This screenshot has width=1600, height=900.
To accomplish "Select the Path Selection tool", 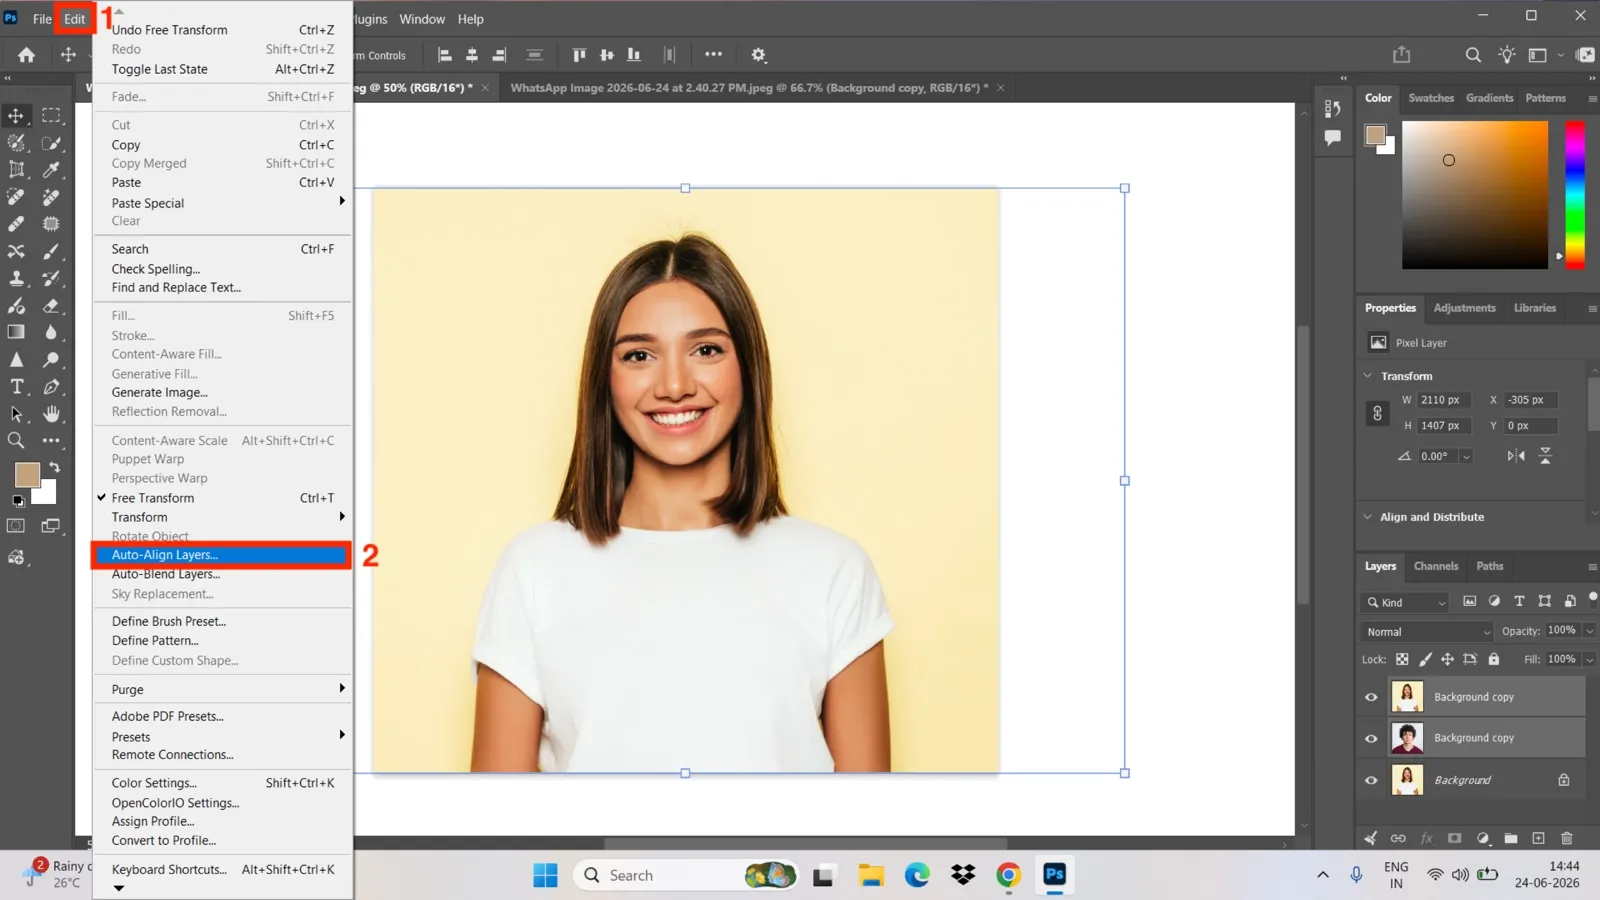I will point(16,413).
